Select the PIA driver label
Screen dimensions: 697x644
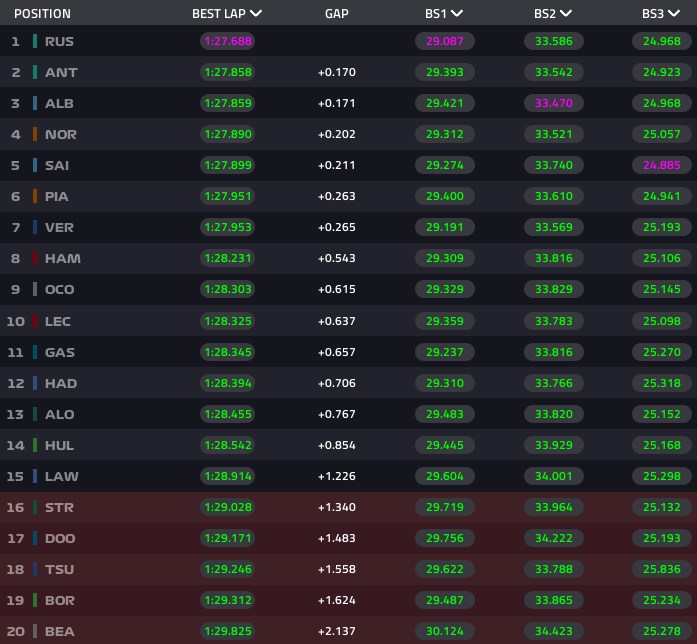click(x=56, y=196)
